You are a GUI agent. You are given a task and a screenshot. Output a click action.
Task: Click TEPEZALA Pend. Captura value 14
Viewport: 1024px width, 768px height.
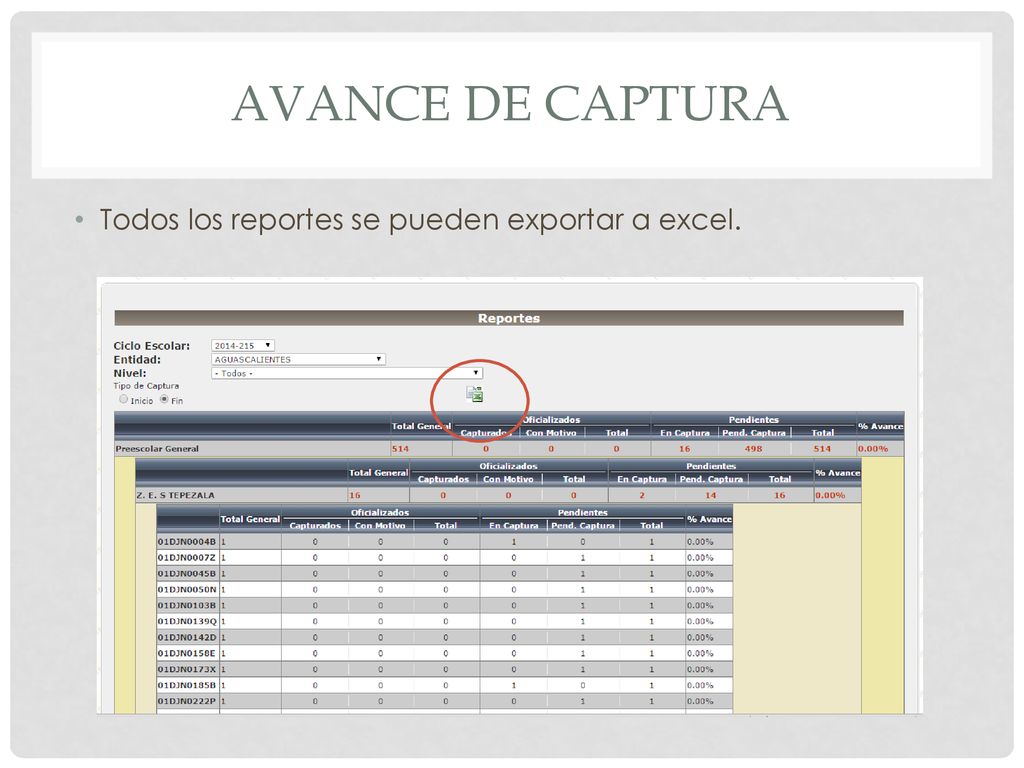click(x=711, y=495)
